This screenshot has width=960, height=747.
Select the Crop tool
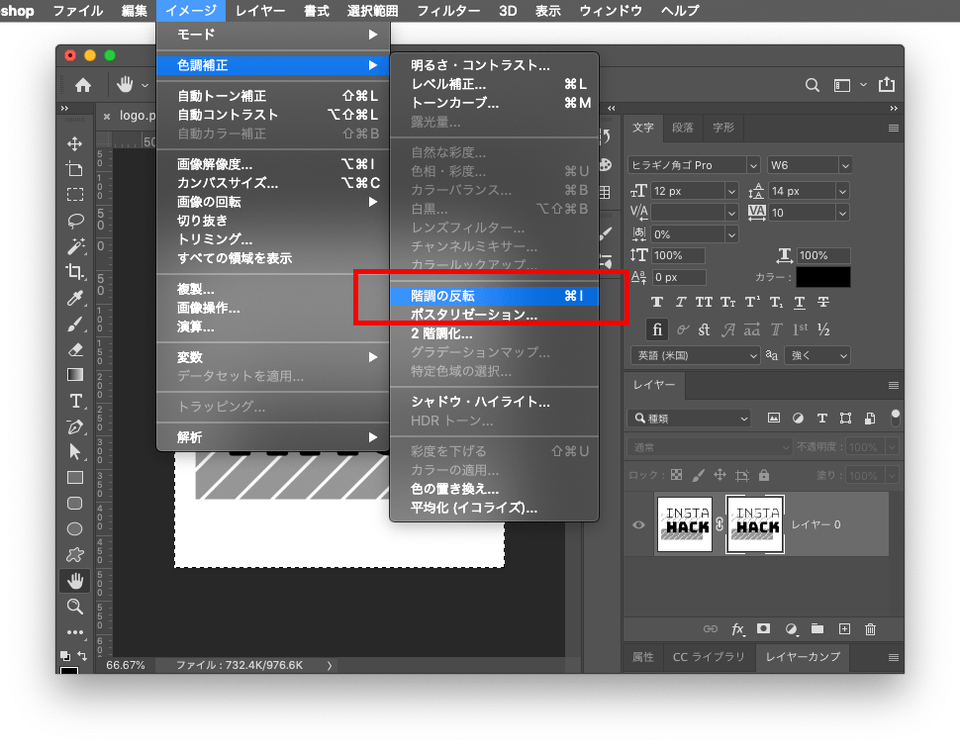75,272
